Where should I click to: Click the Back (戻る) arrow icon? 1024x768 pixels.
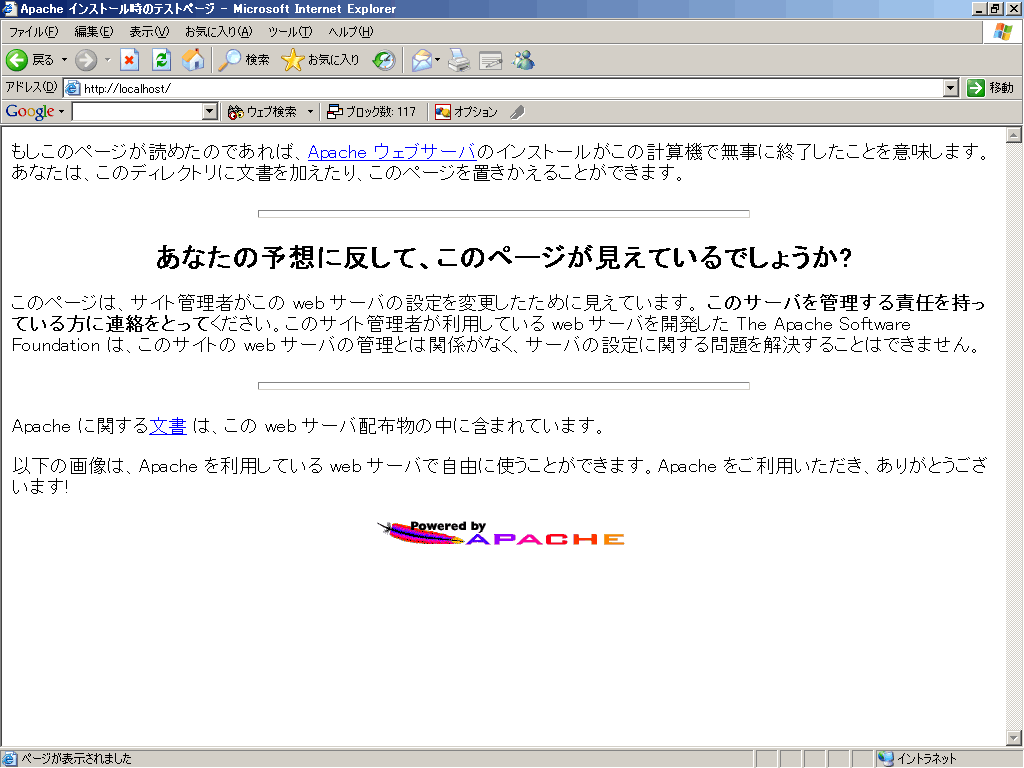coord(17,60)
